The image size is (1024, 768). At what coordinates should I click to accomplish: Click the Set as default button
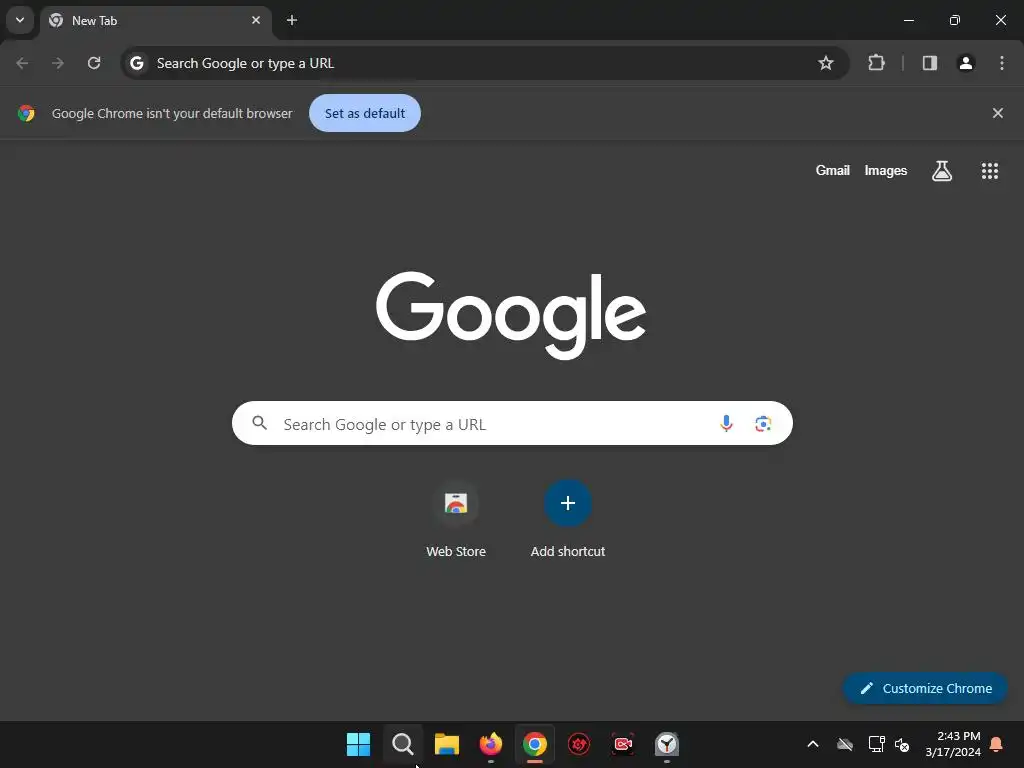pos(365,113)
